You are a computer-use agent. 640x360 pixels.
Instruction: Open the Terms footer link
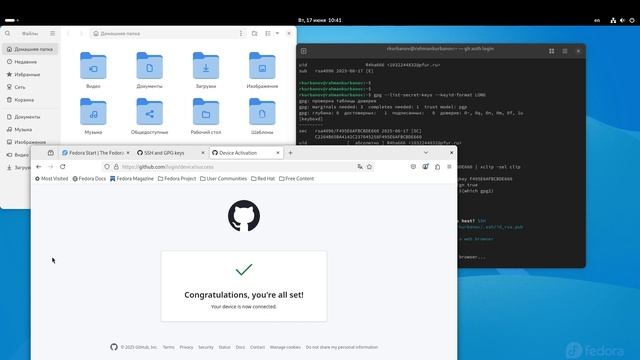pos(169,347)
